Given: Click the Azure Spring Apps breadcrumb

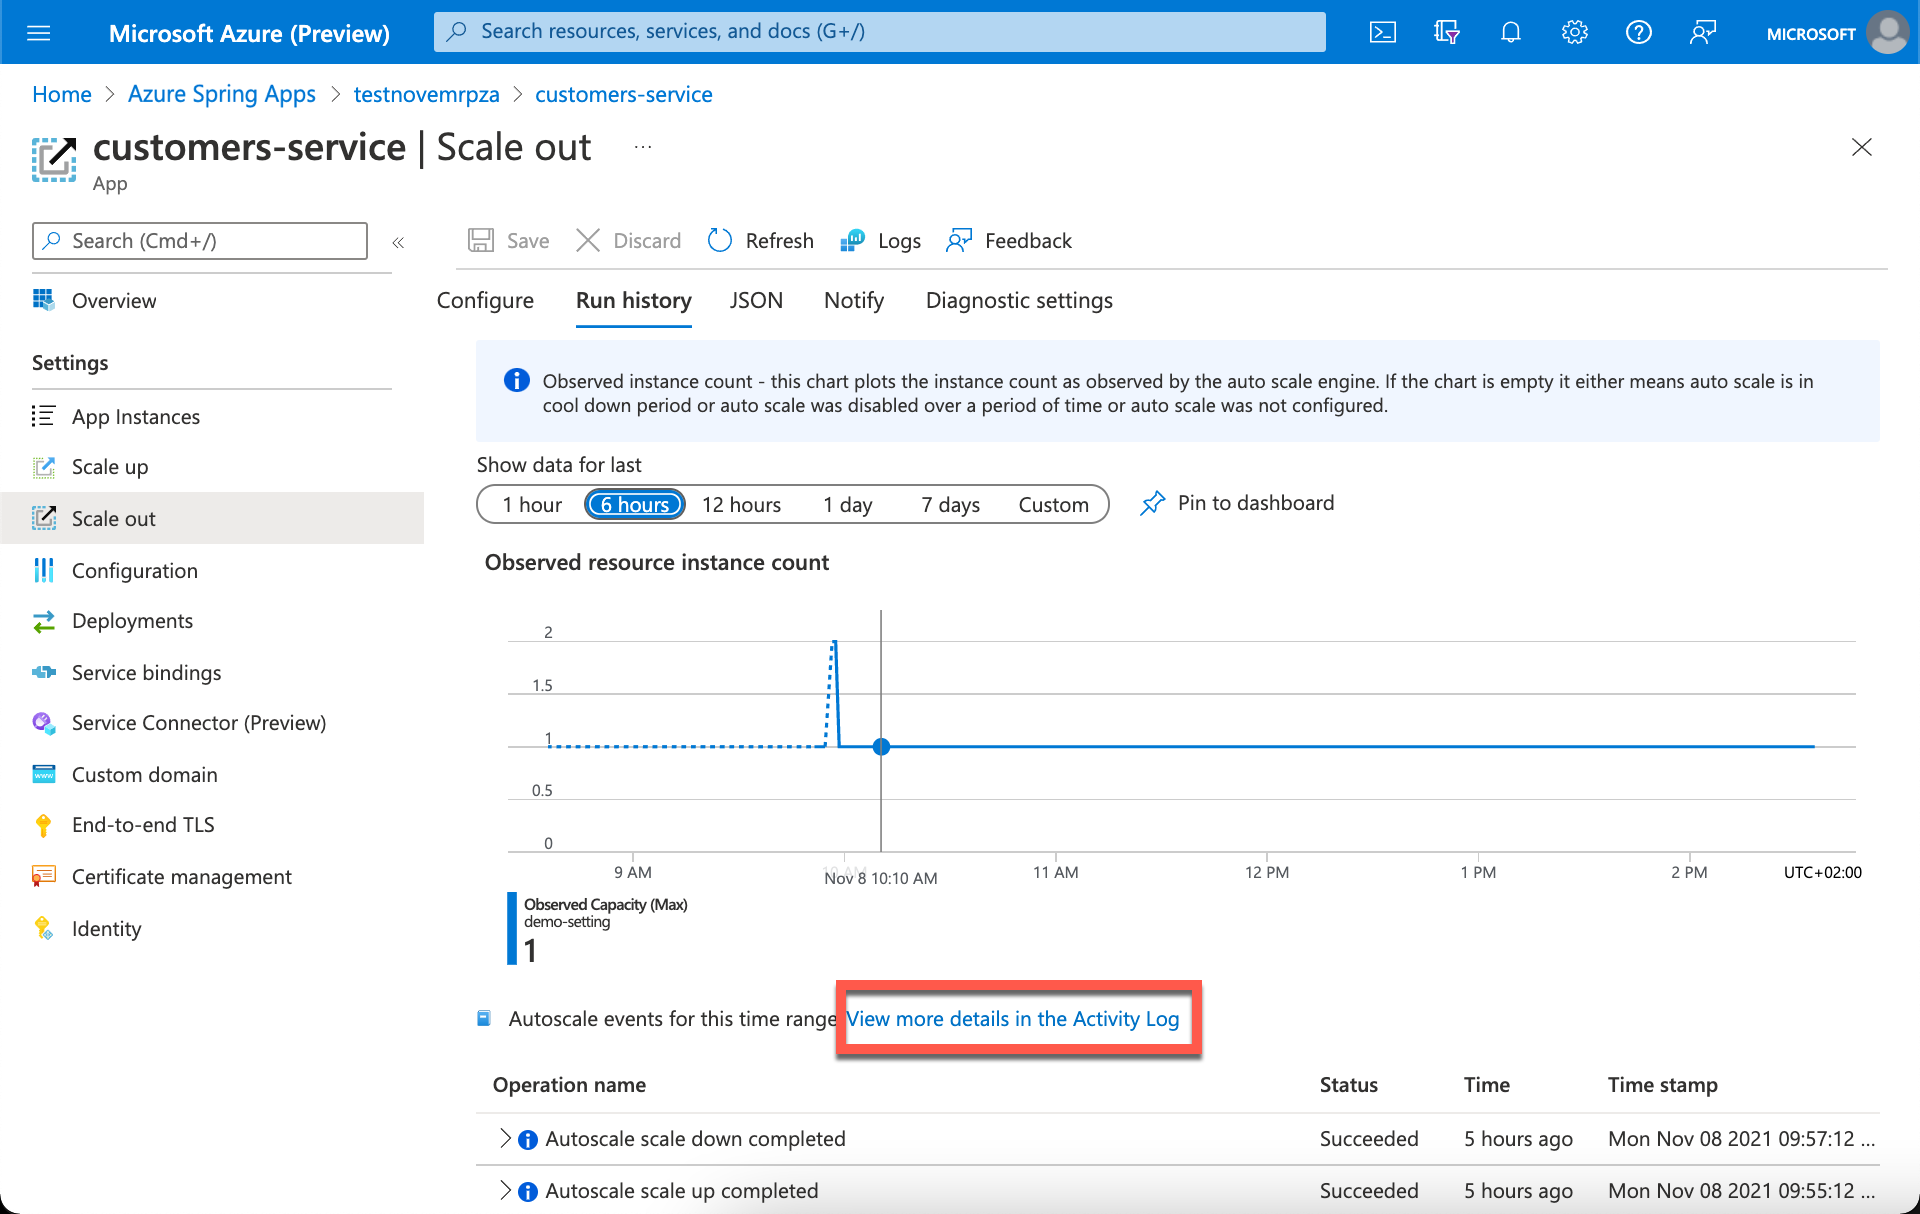Looking at the screenshot, I should [x=222, y=94].
